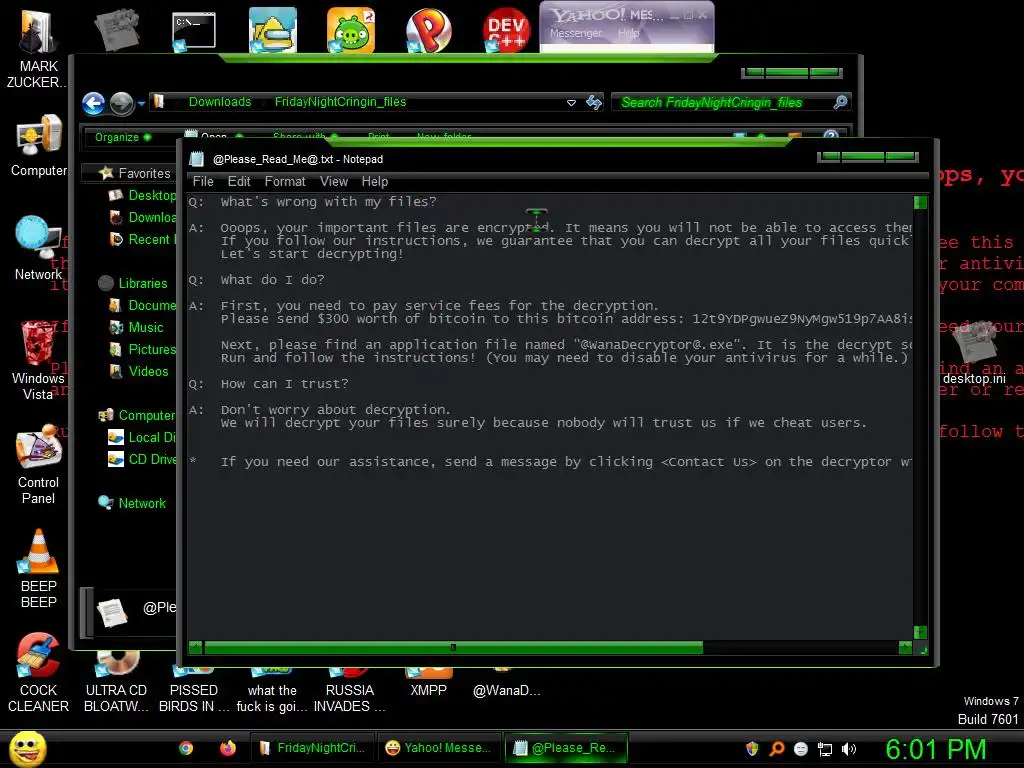Select Desktop under Favorites
This screenshot has width=1024, height=768.
pos(144,195)
